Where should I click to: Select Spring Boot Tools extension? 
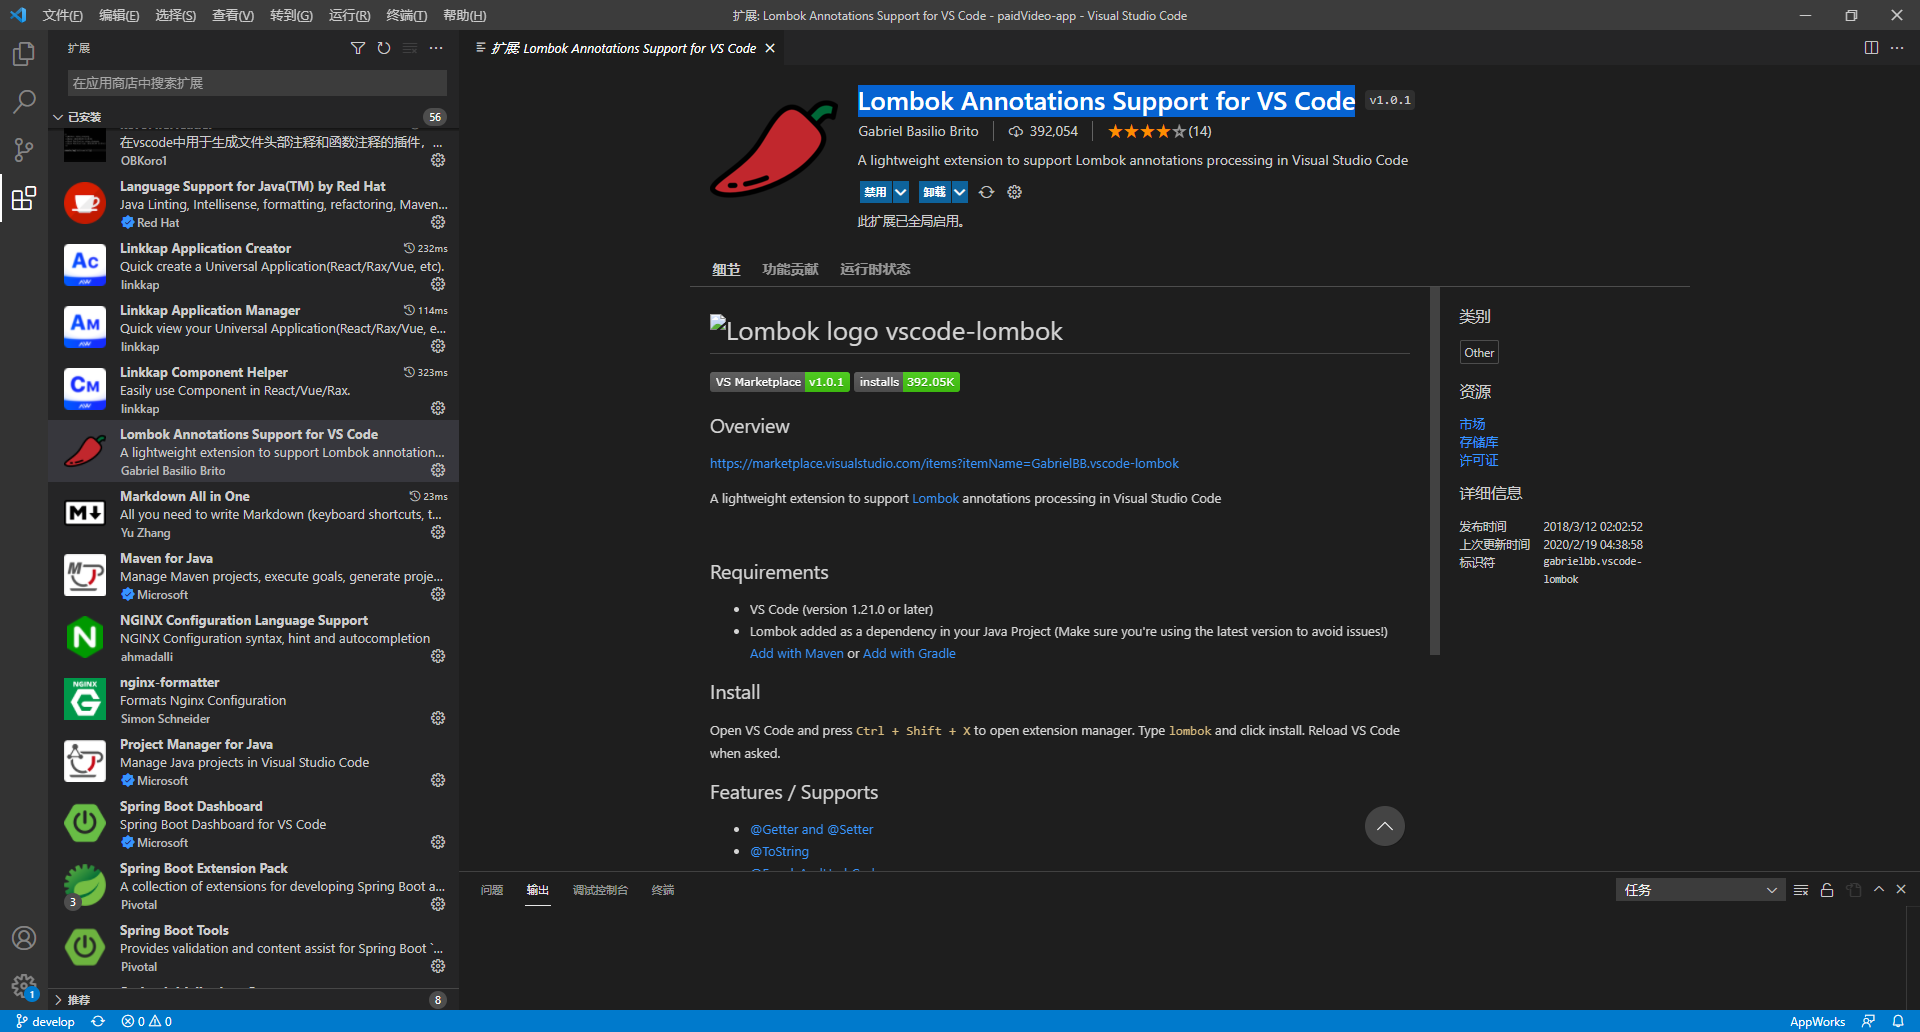(x=254, y=948)
